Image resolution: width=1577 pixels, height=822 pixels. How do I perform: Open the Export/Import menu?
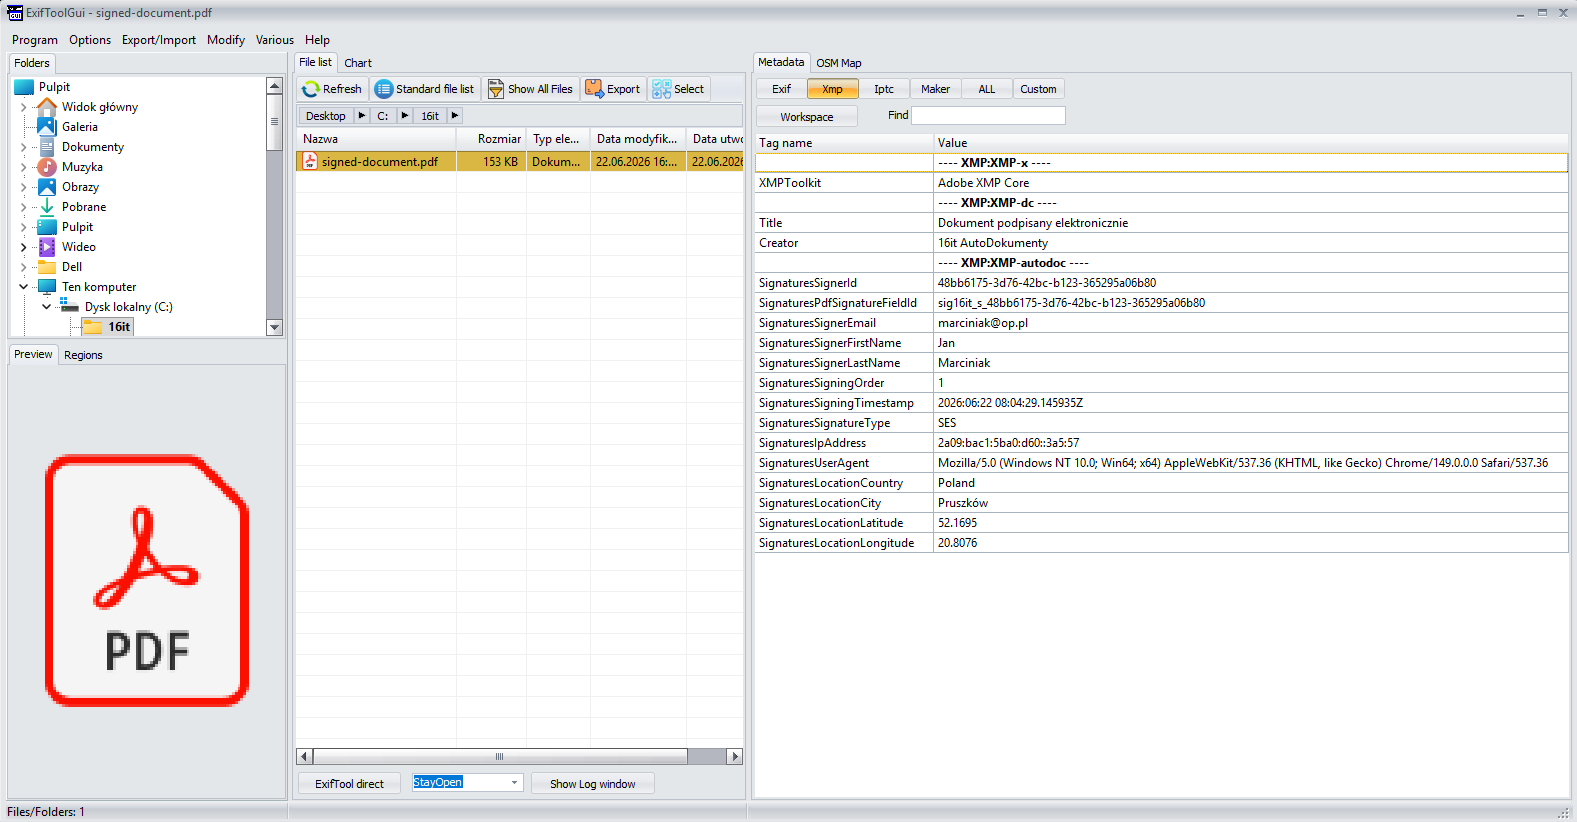point(159,40)
